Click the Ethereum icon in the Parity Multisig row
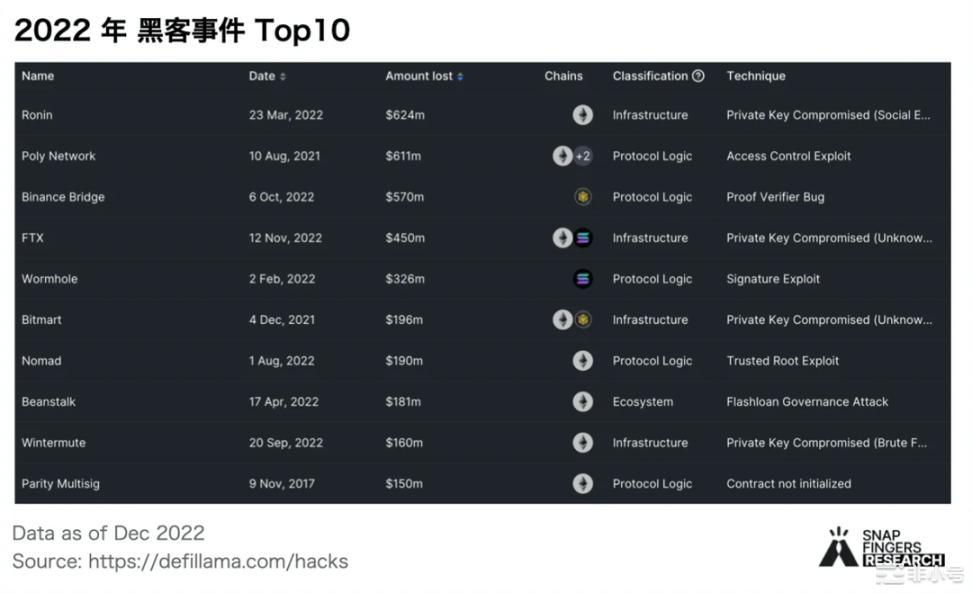Viewport: 972px width, 593px height. (582, 484)
